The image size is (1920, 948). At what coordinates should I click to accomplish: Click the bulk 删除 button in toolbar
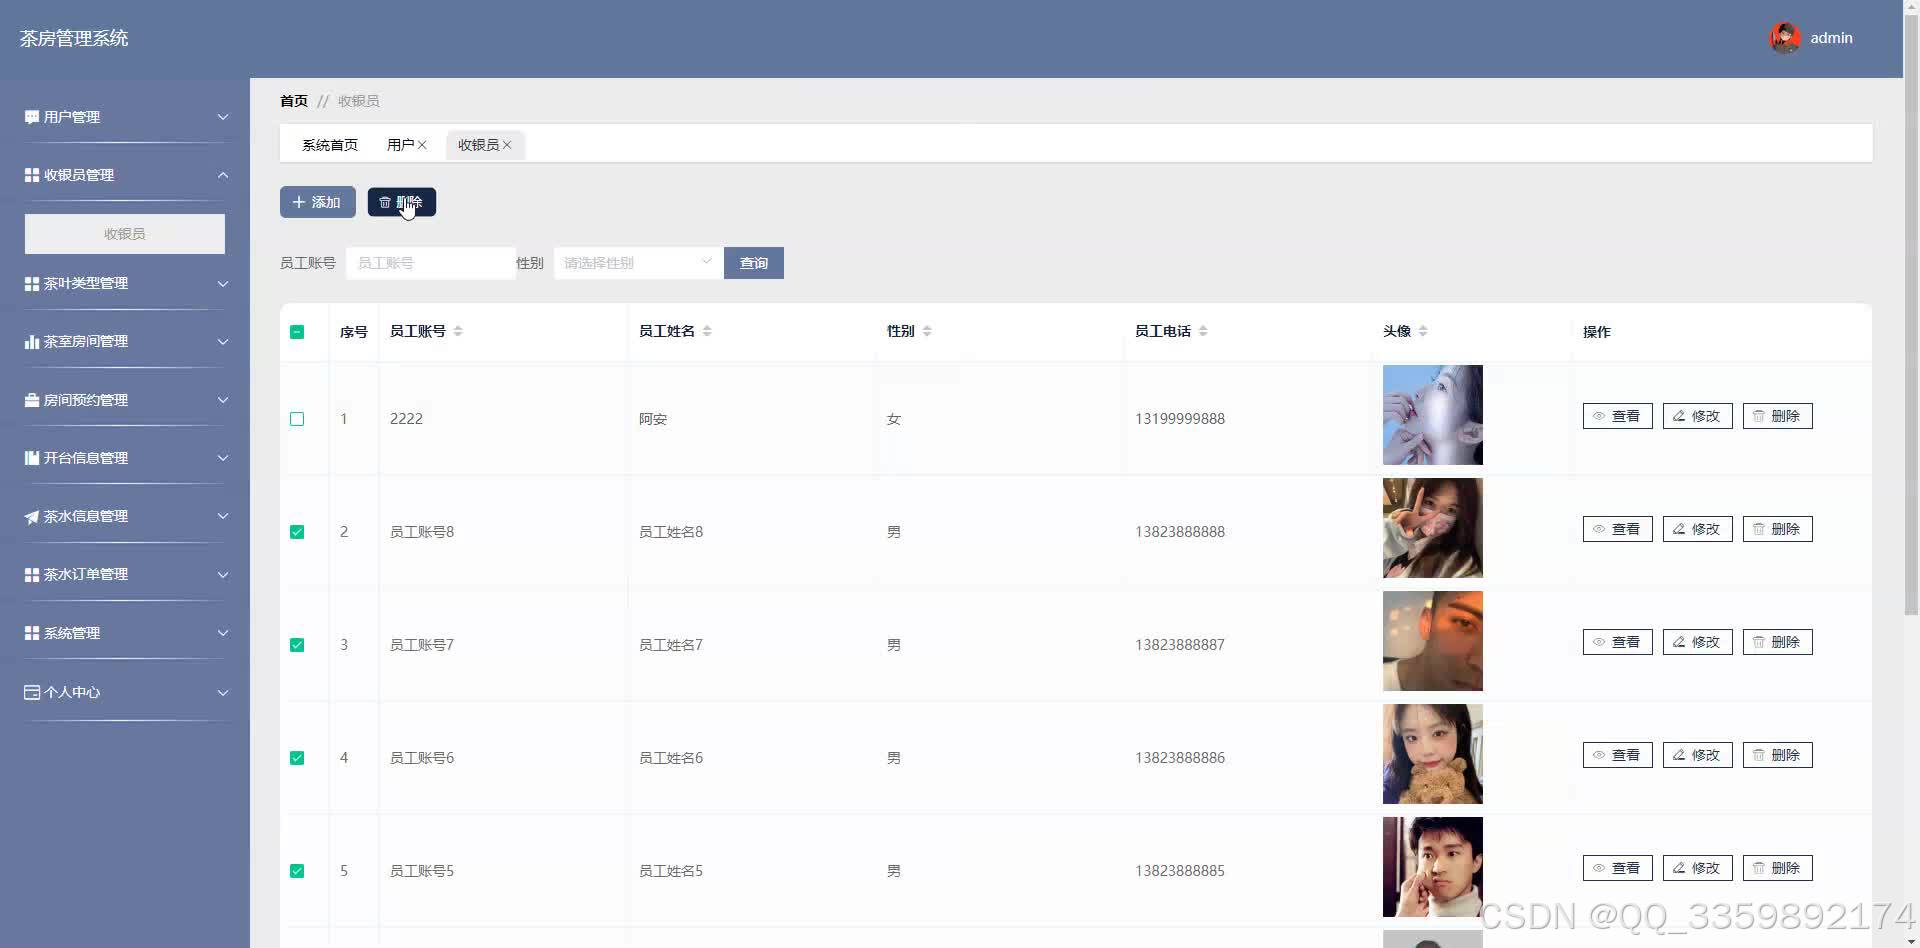click(x=401, y=202)
